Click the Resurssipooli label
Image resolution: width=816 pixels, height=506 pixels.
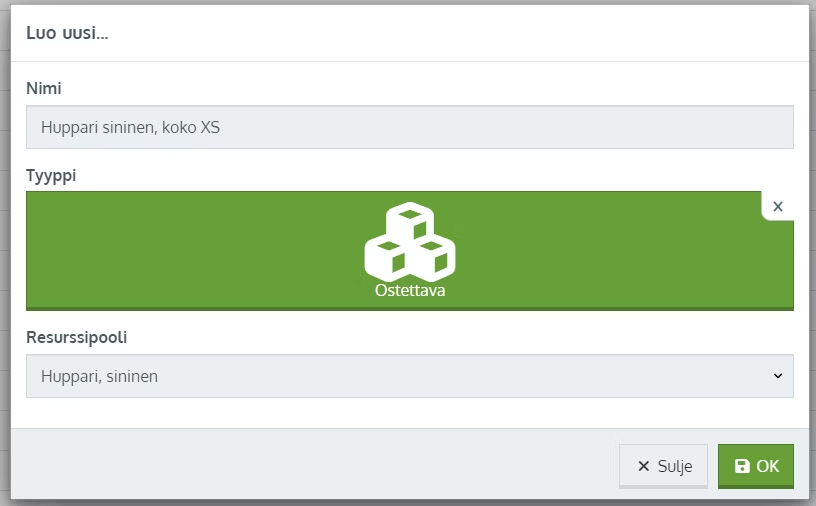click(x=76, y=337)
